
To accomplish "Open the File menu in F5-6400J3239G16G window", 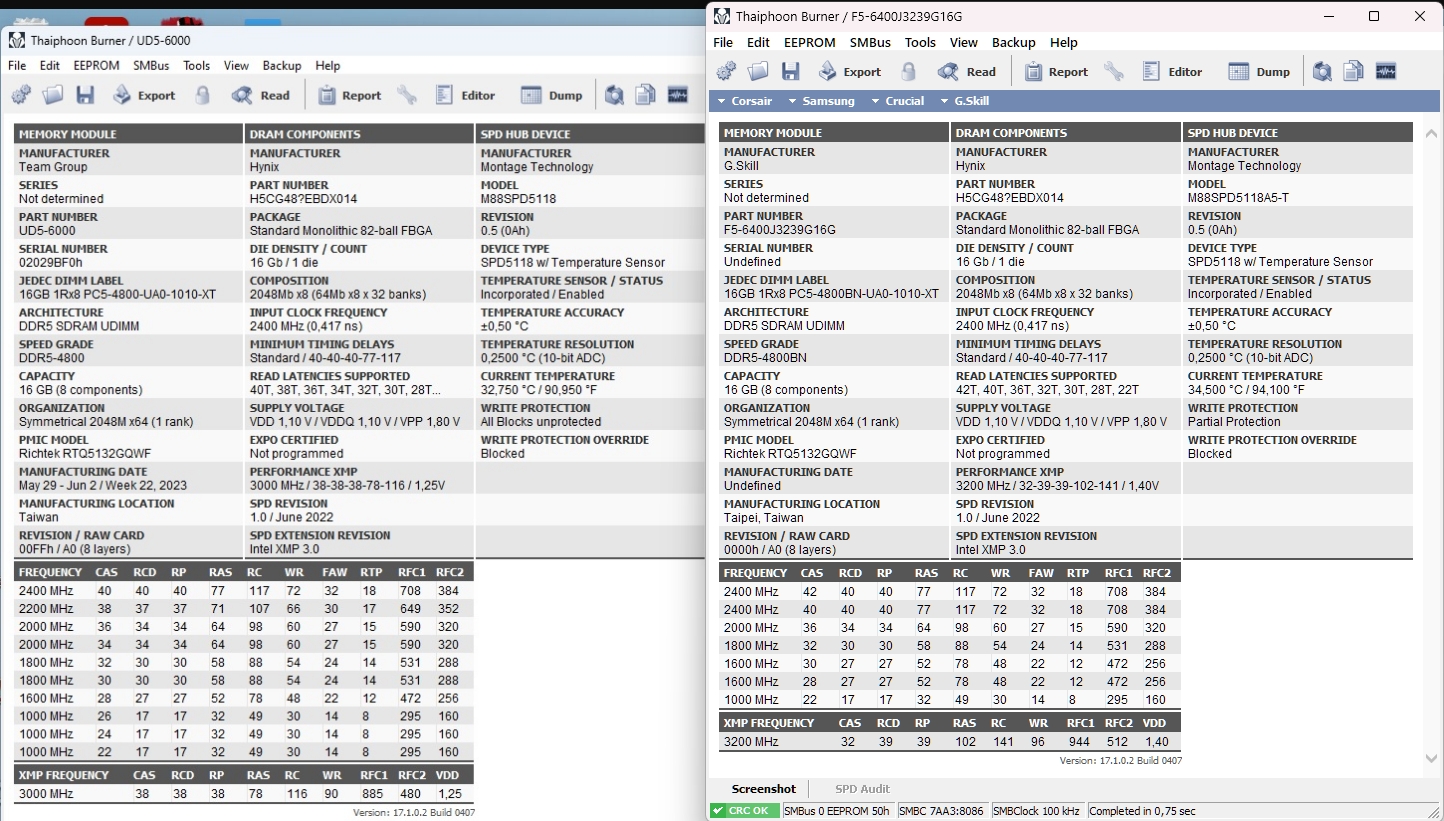I will [723, 43].
